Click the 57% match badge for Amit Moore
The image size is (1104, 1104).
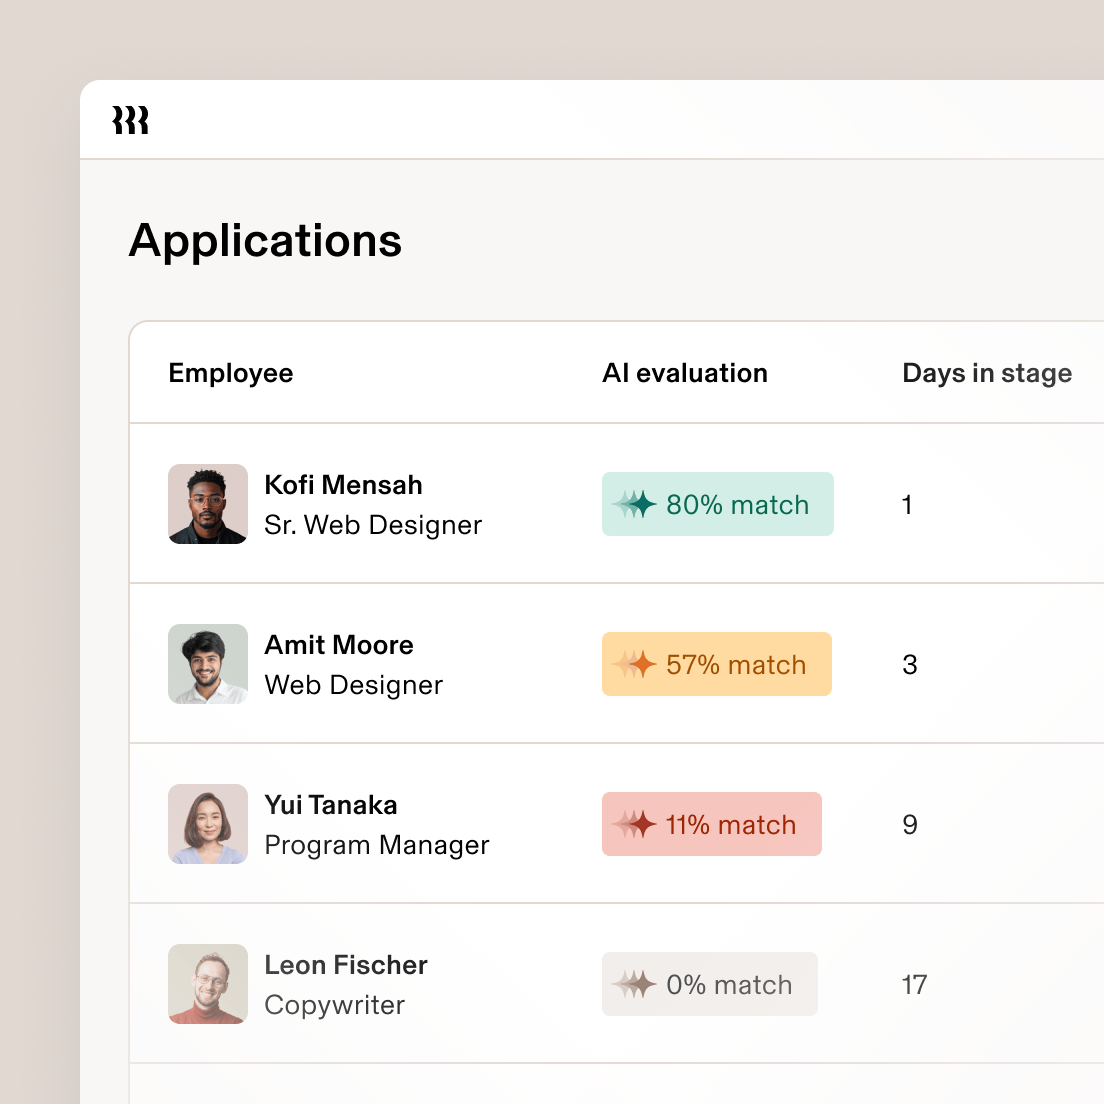[716, 664]
